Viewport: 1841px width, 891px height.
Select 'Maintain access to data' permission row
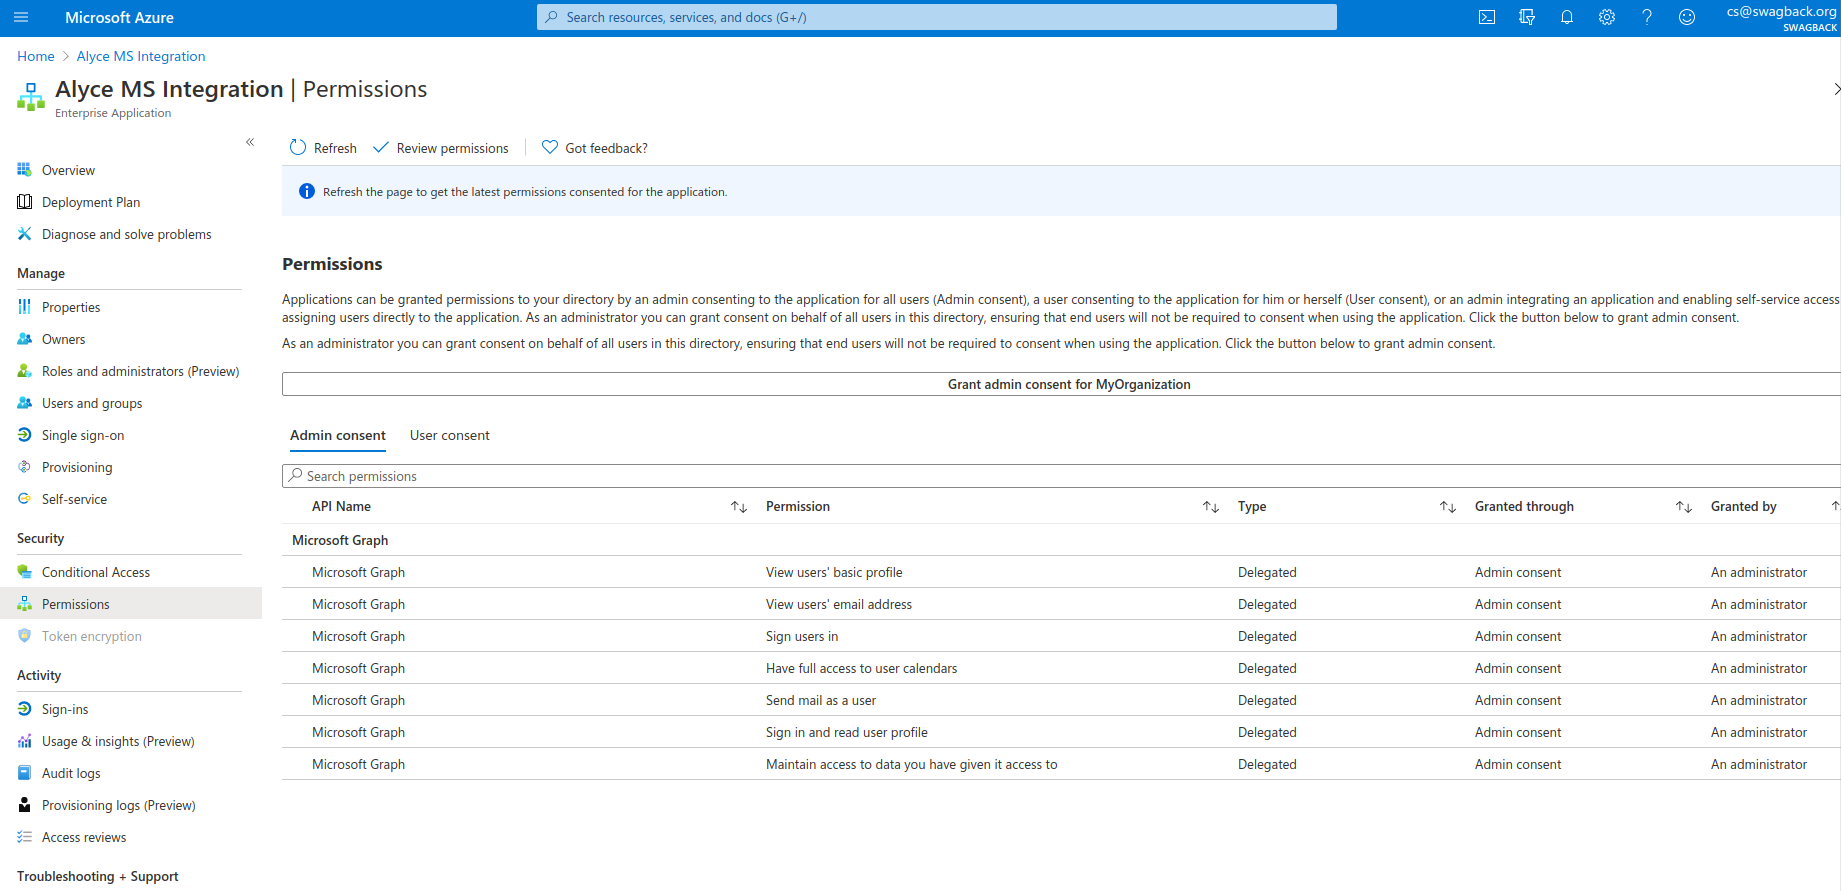1062,764
